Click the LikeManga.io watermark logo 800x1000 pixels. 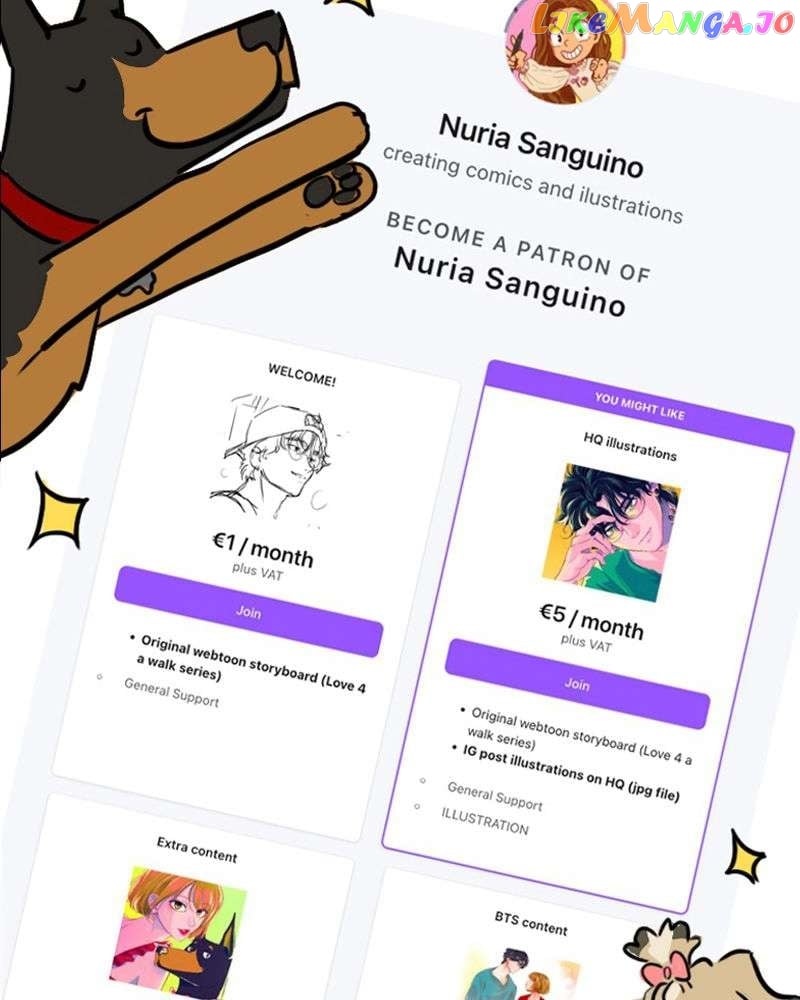coord(663,20)
